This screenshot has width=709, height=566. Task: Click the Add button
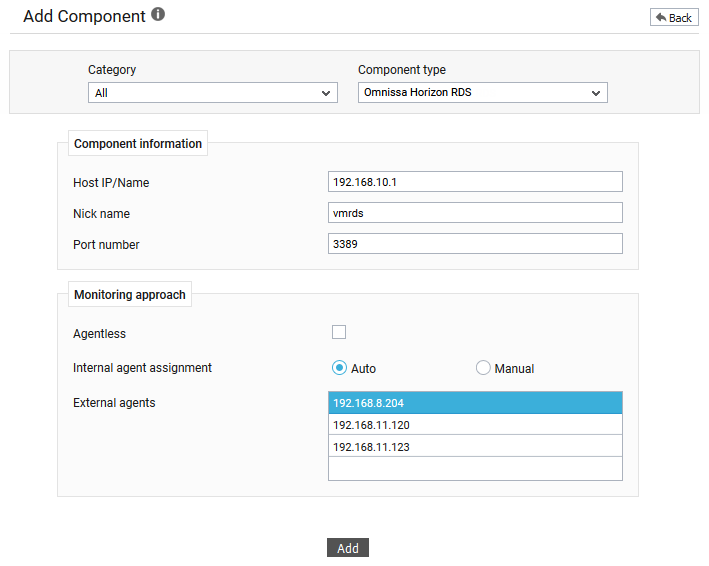(x=348, y=547)
